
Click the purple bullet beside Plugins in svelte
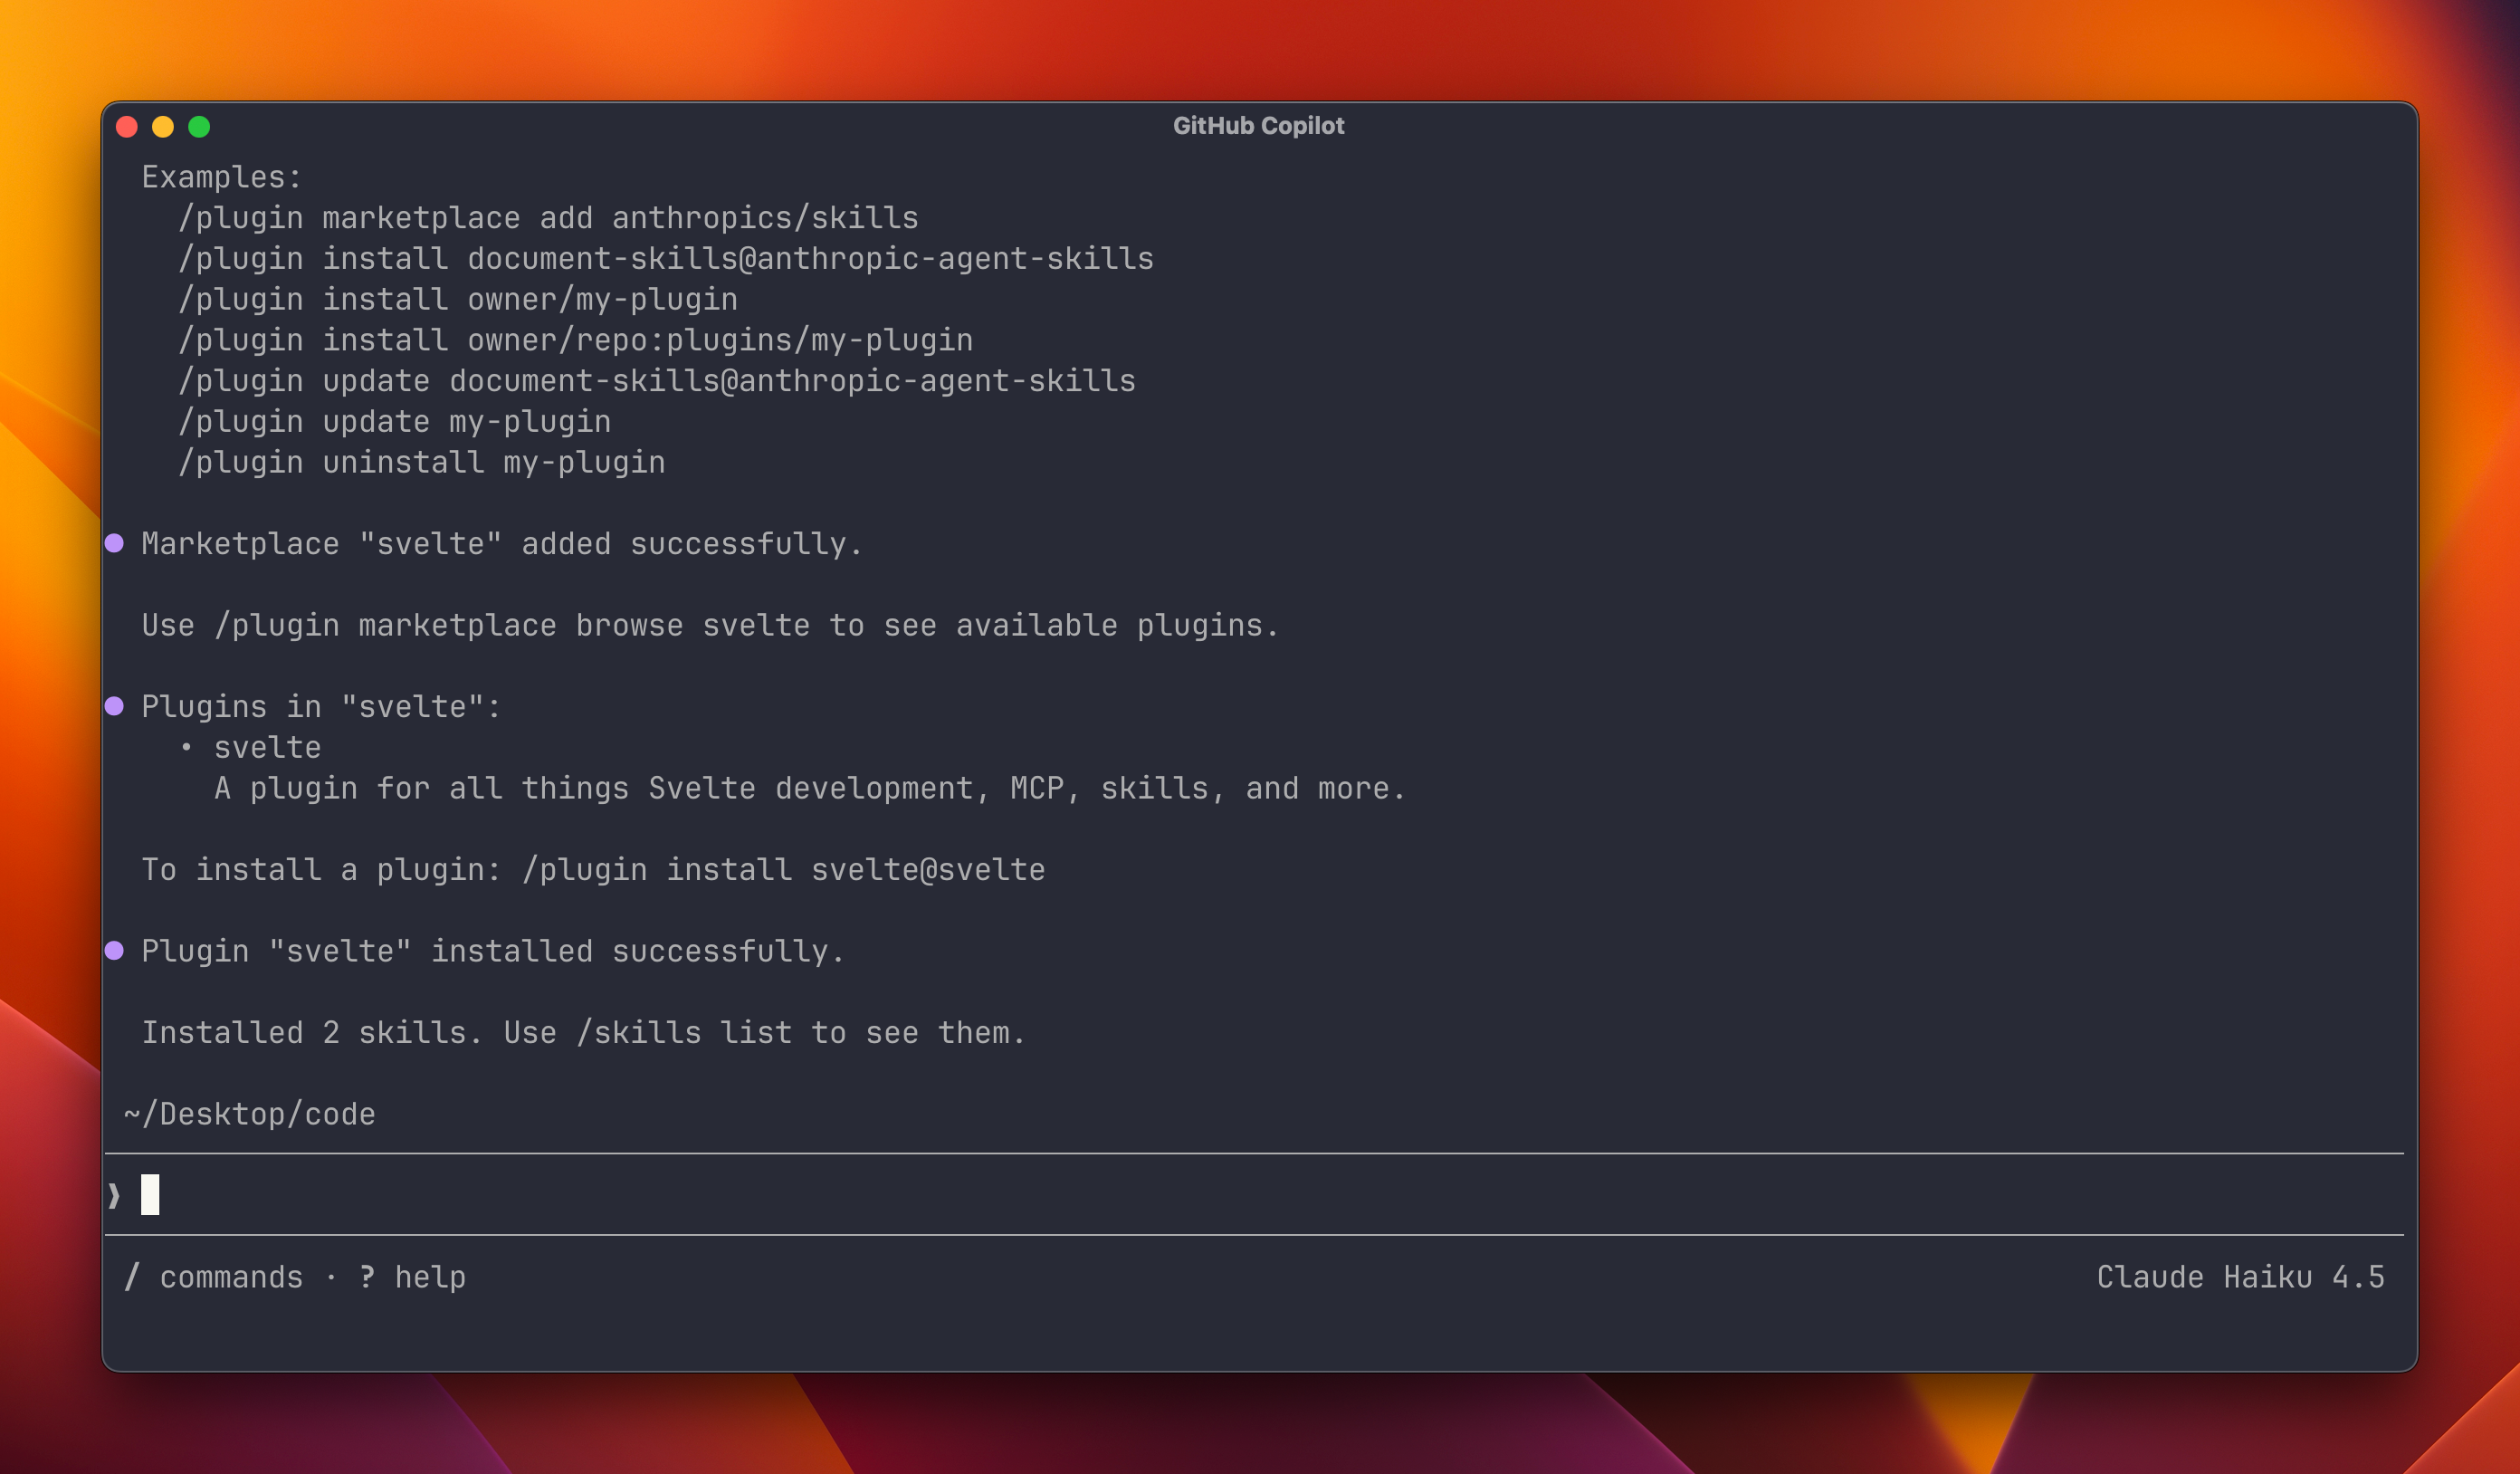tap(115, 706)
